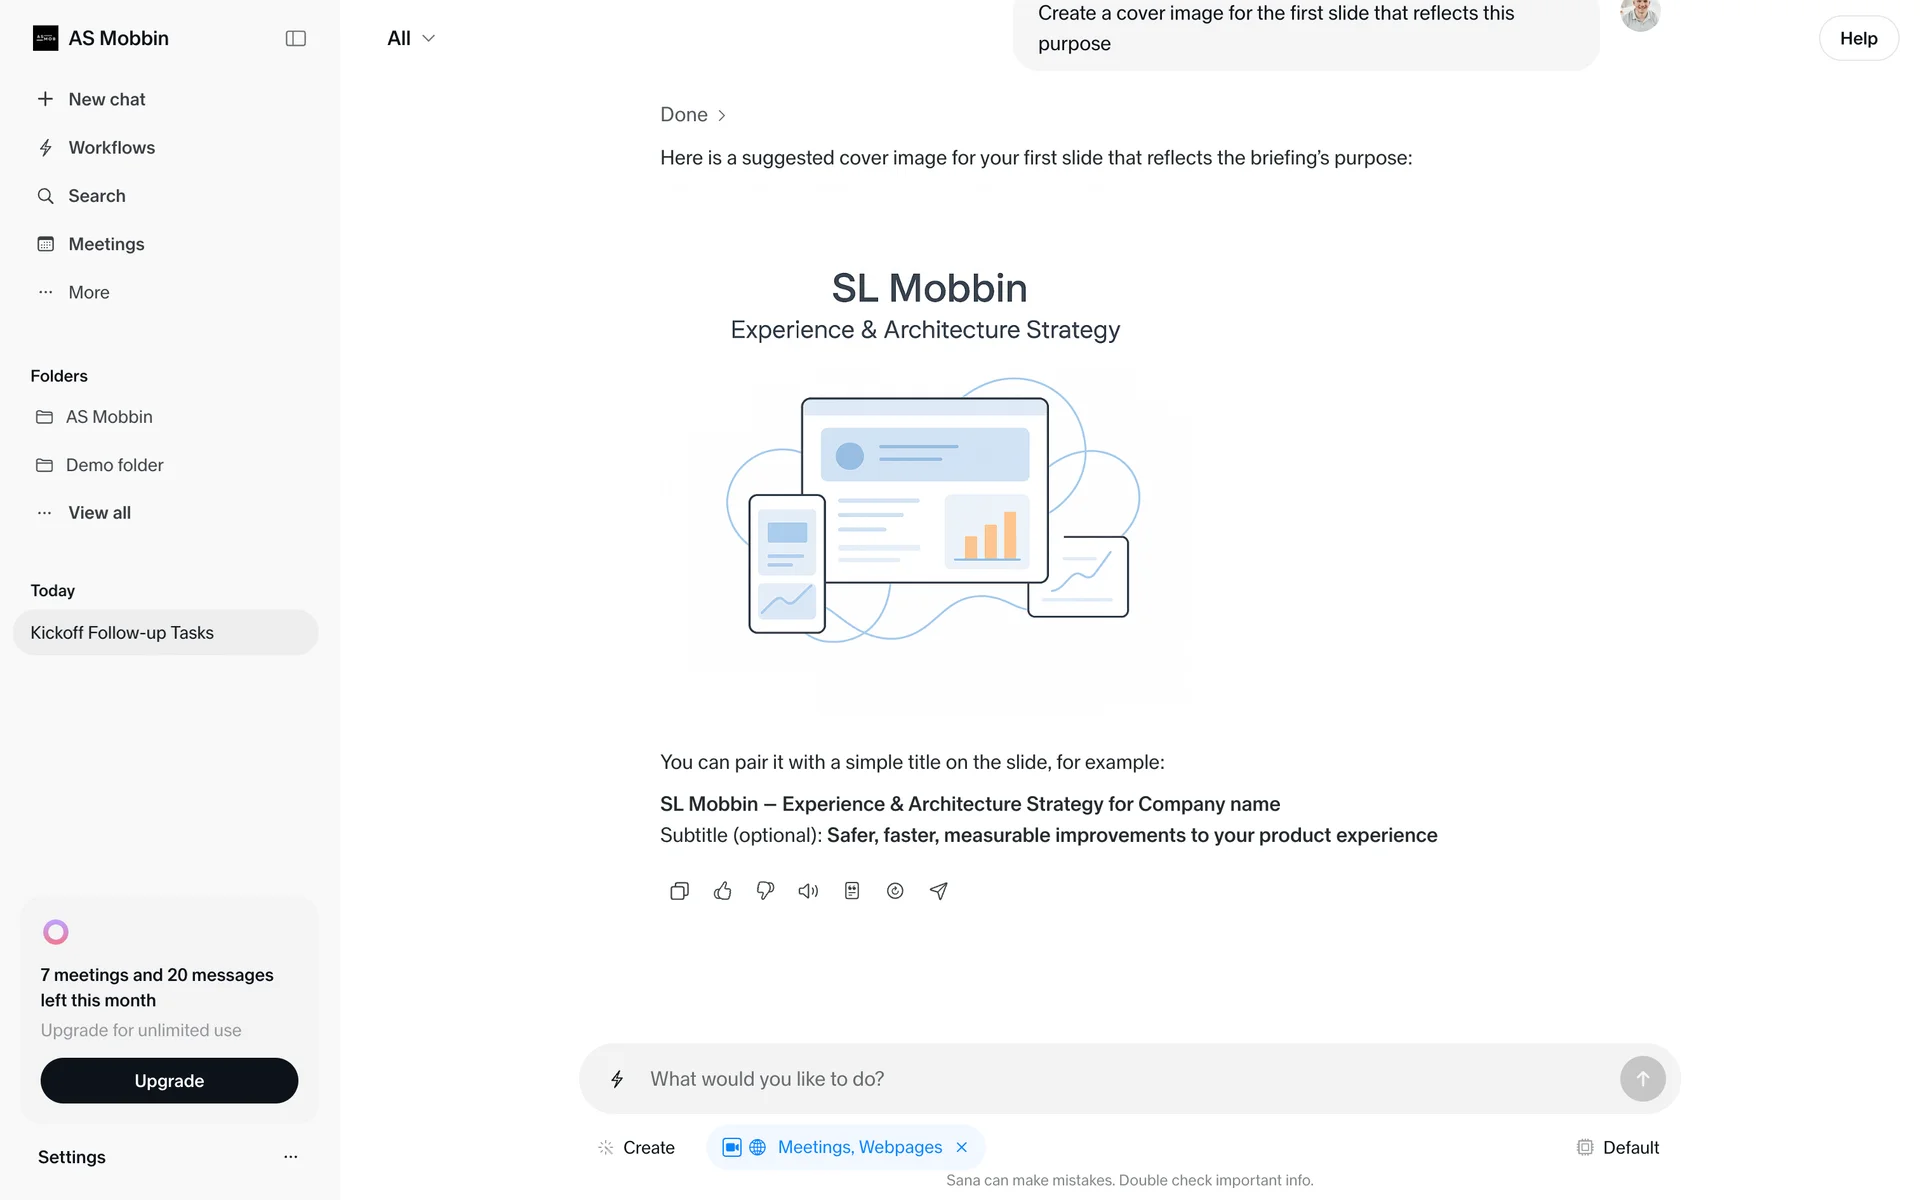Click the send/share paper plane icon
This screenshot has height=1200, width=1920.
coord(938,891)
